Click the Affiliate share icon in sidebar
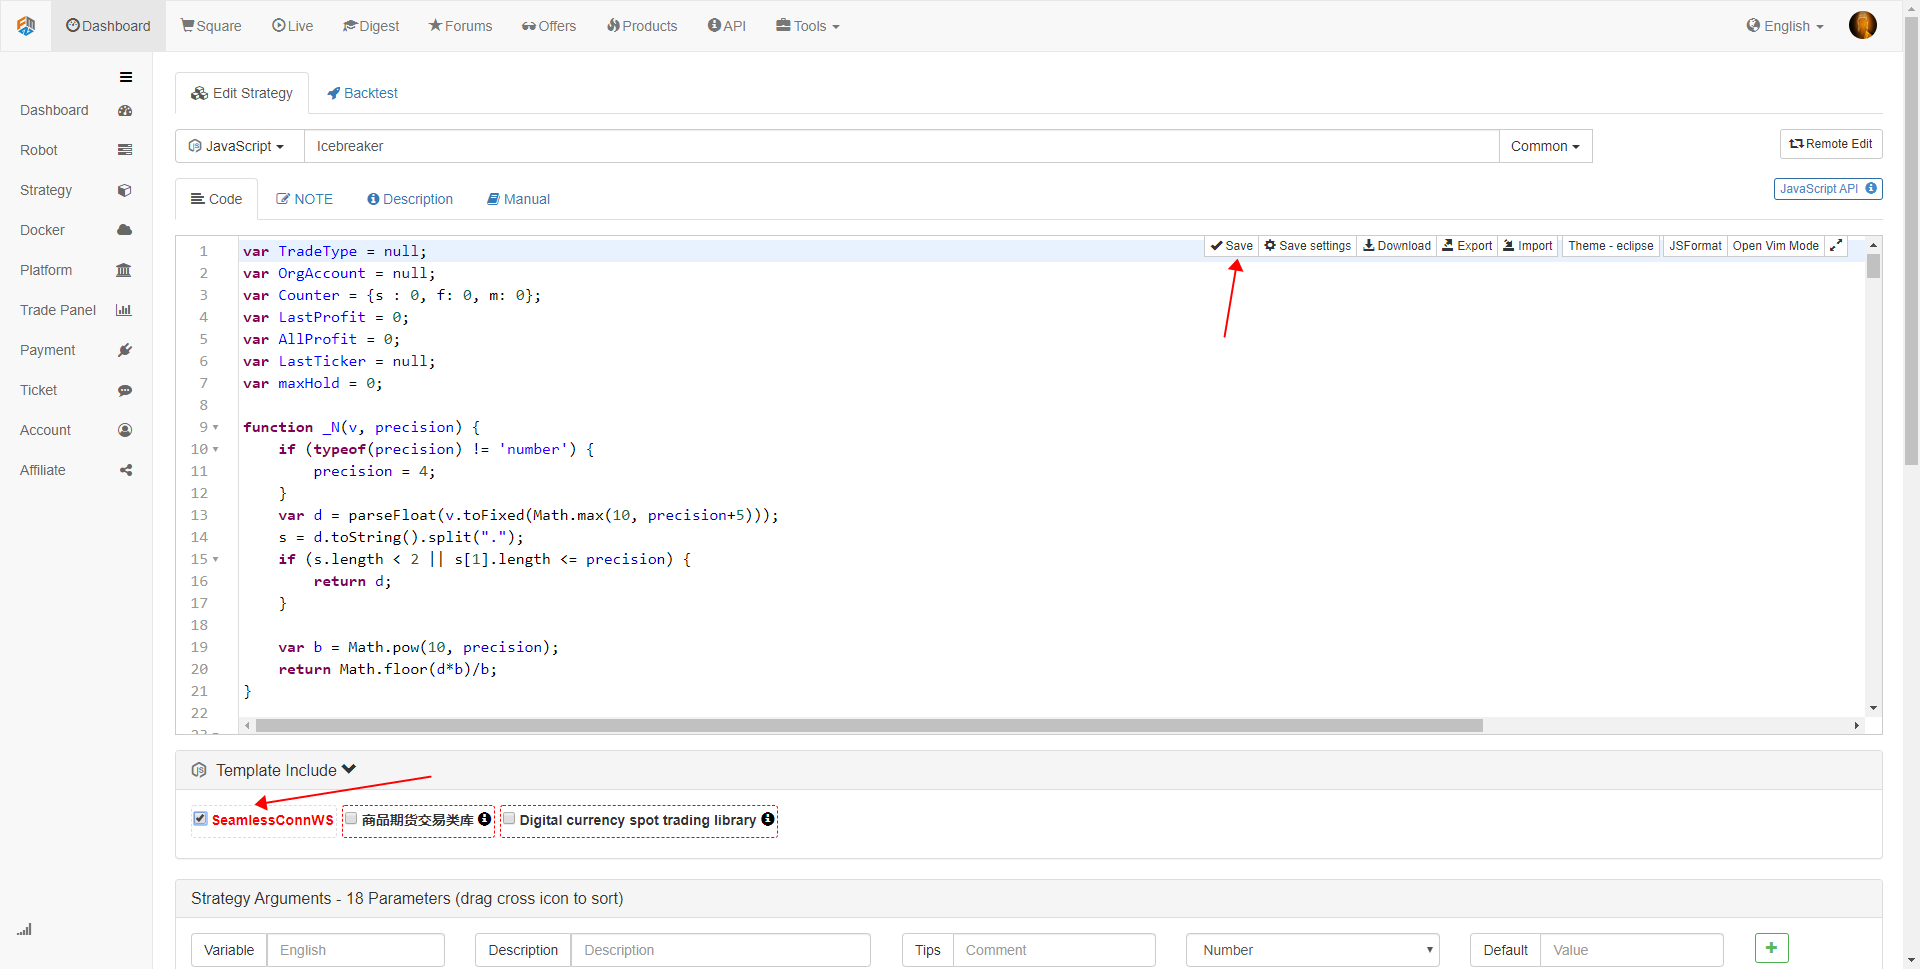This screenshot has height=969, width=1920. click(126, 470)
